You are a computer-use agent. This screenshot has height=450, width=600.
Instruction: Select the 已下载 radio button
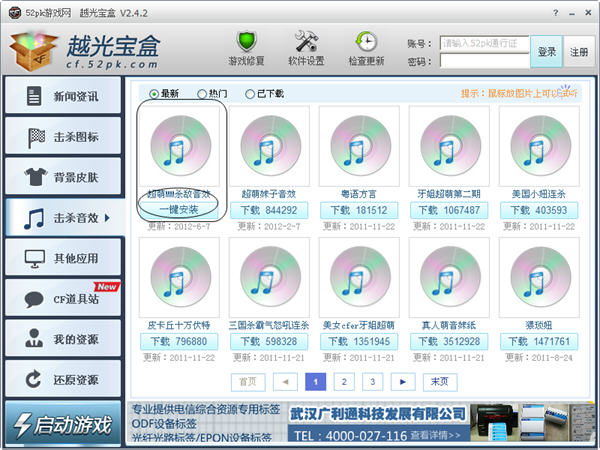(x=250, y=94)
